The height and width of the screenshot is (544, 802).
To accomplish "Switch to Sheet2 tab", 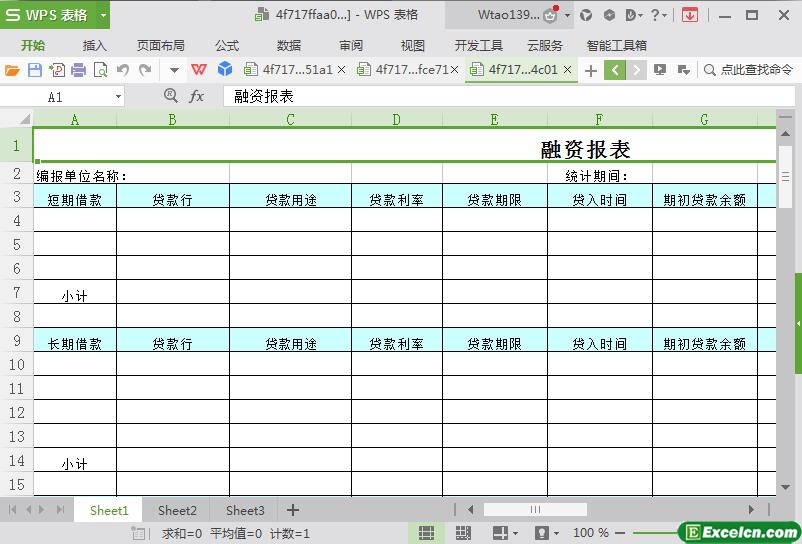I will 177,510.
